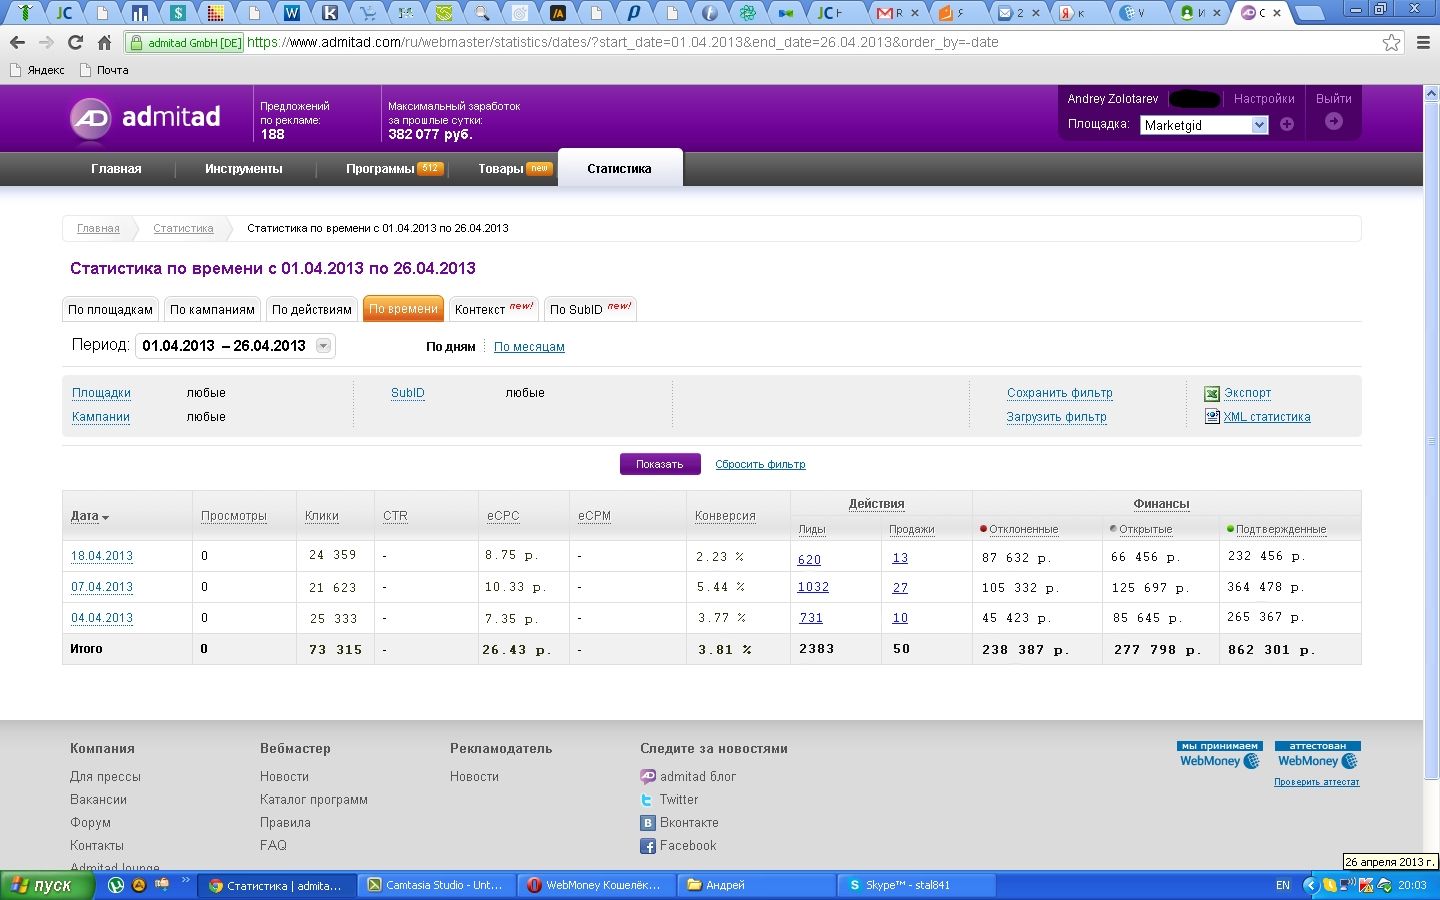This screenshot has width=1440, height=900.
Task: Reload the page with refresh icon
Action: (75, 42)
